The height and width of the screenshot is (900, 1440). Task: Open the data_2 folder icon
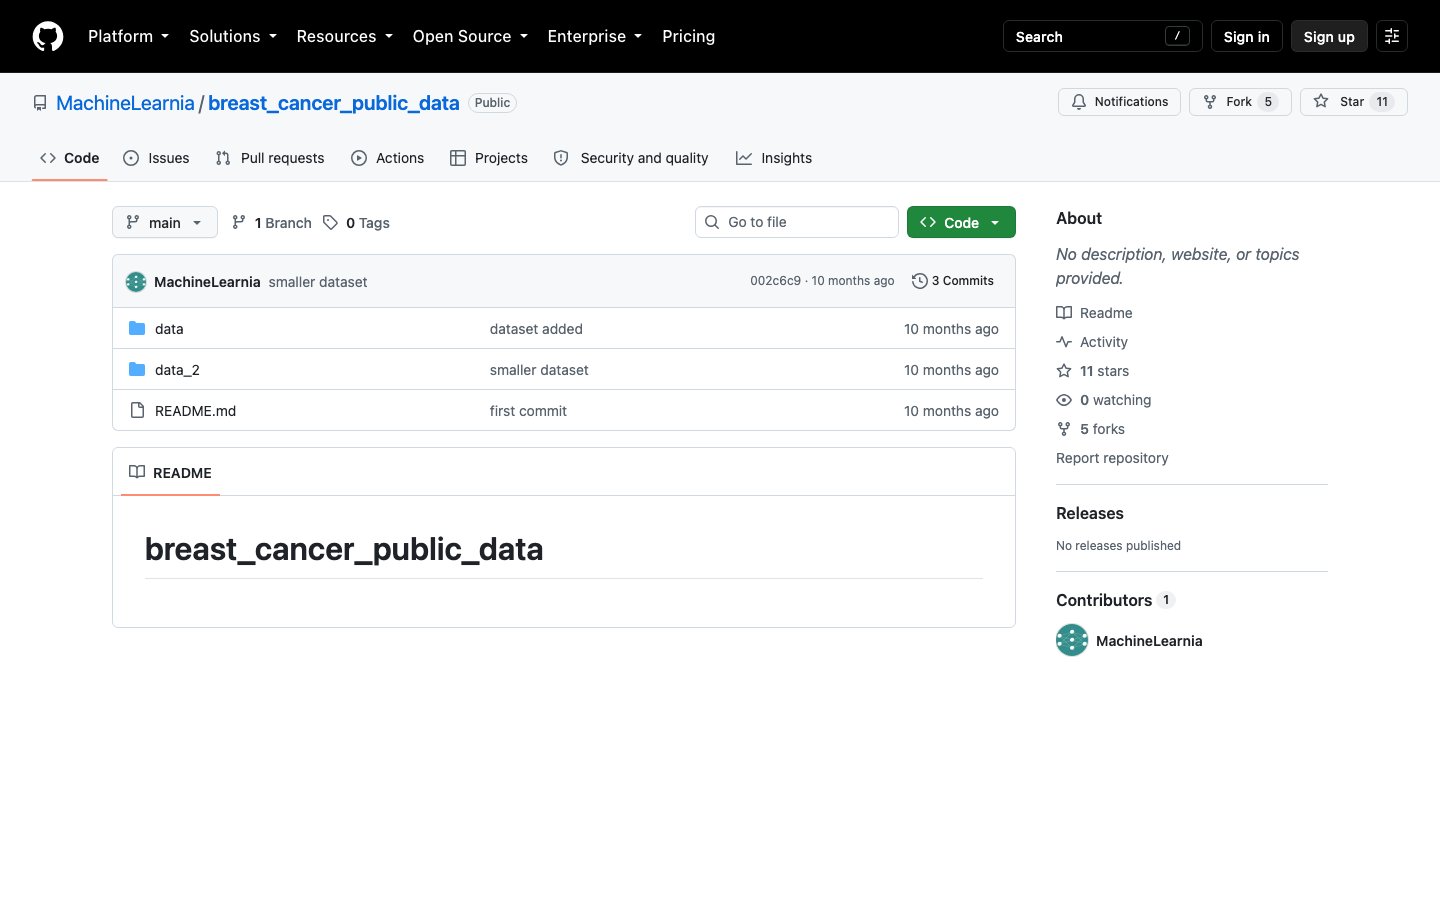(x=137, y=369)
